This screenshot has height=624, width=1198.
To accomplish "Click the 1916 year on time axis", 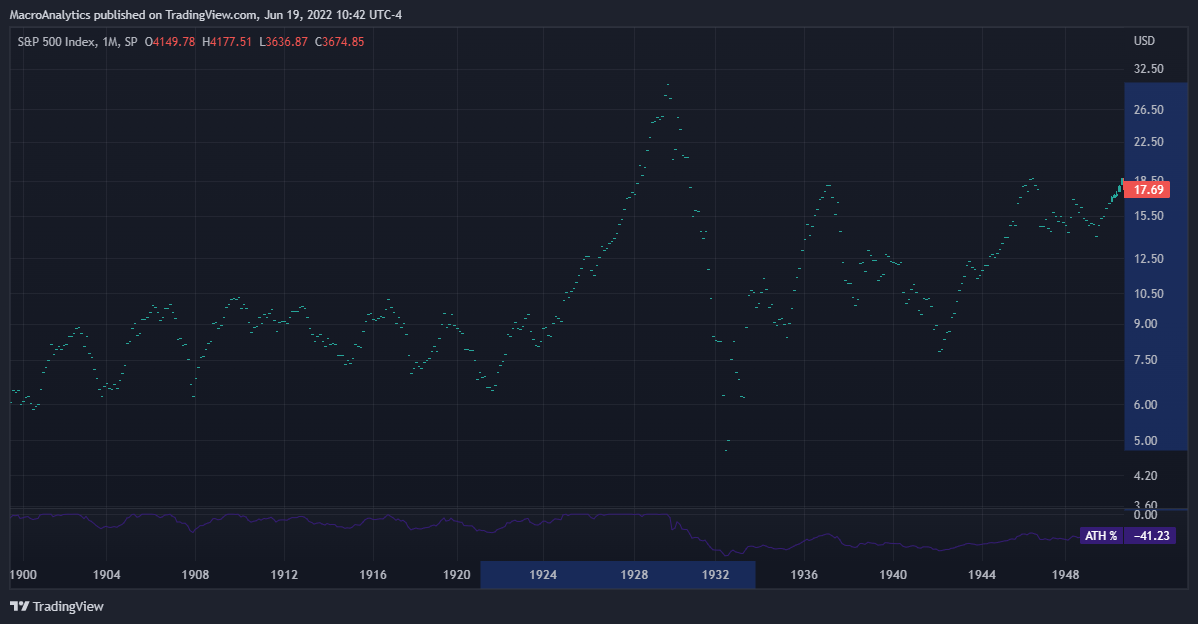I will (373, 574).
